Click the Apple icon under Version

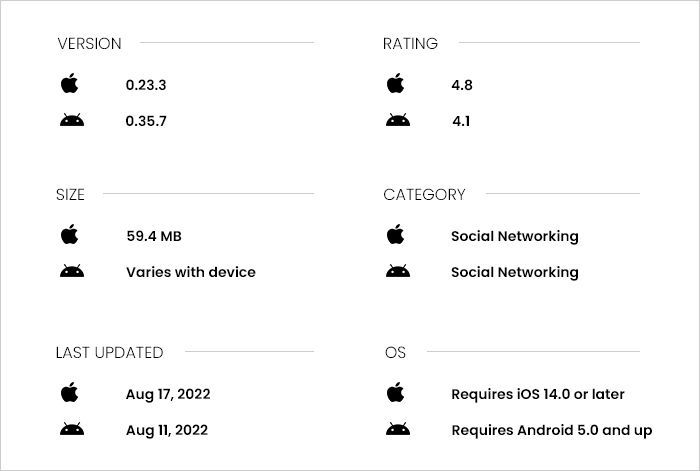(69, 83)
